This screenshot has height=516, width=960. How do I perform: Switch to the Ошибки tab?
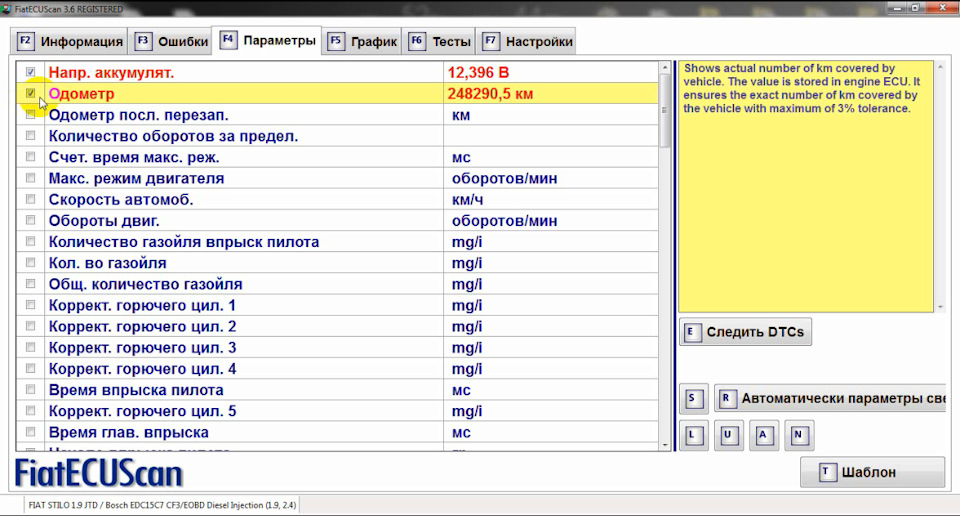171,42
